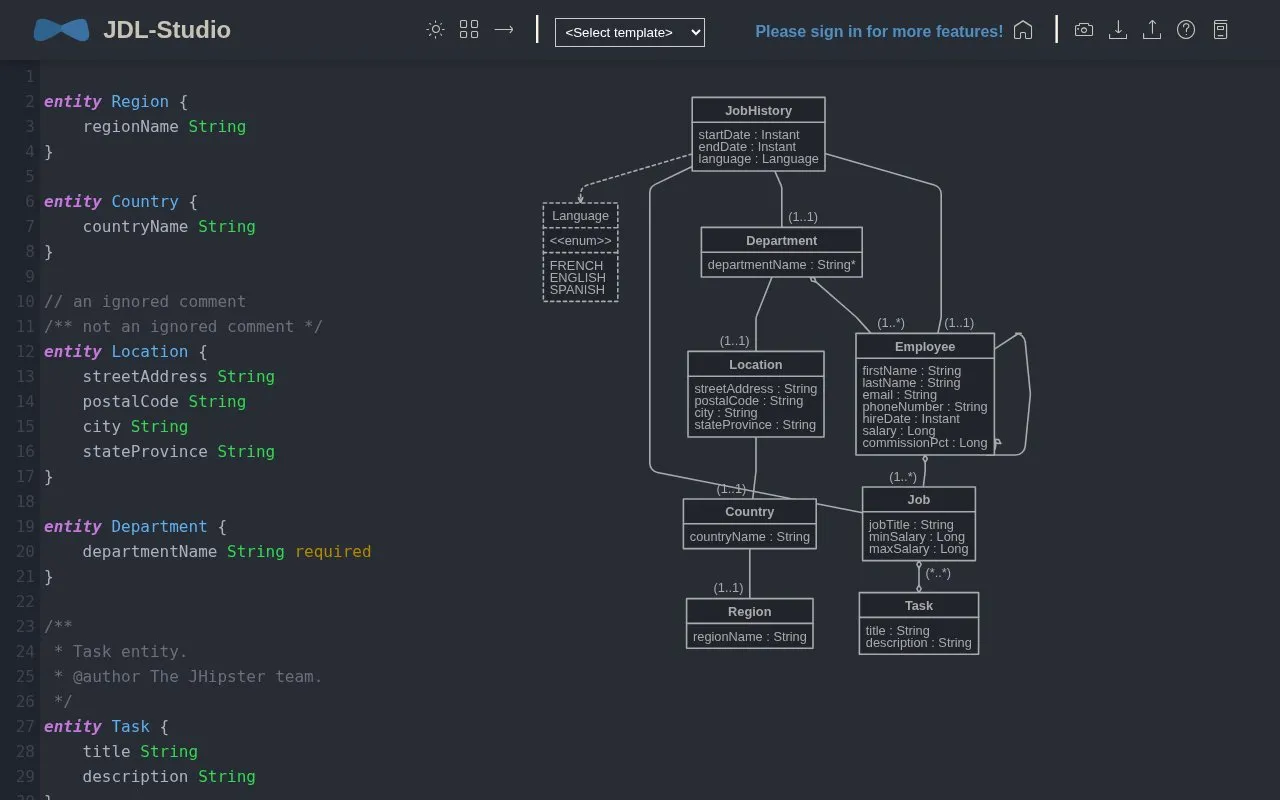1280x800 pixels.
Task: Click 'maxSalary : Long' in Job box
Action: [918, 549]
